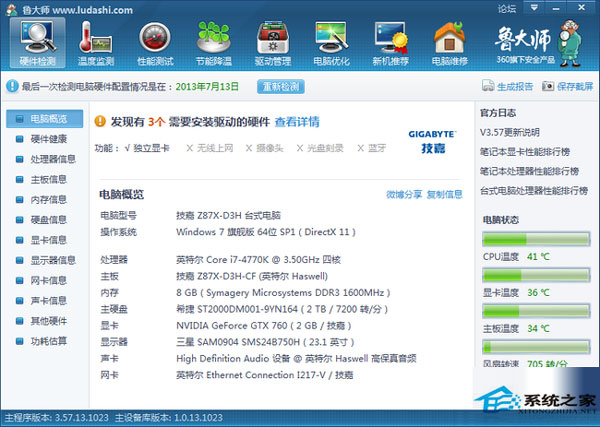Click the sound card value High Definition Audio

296,359
